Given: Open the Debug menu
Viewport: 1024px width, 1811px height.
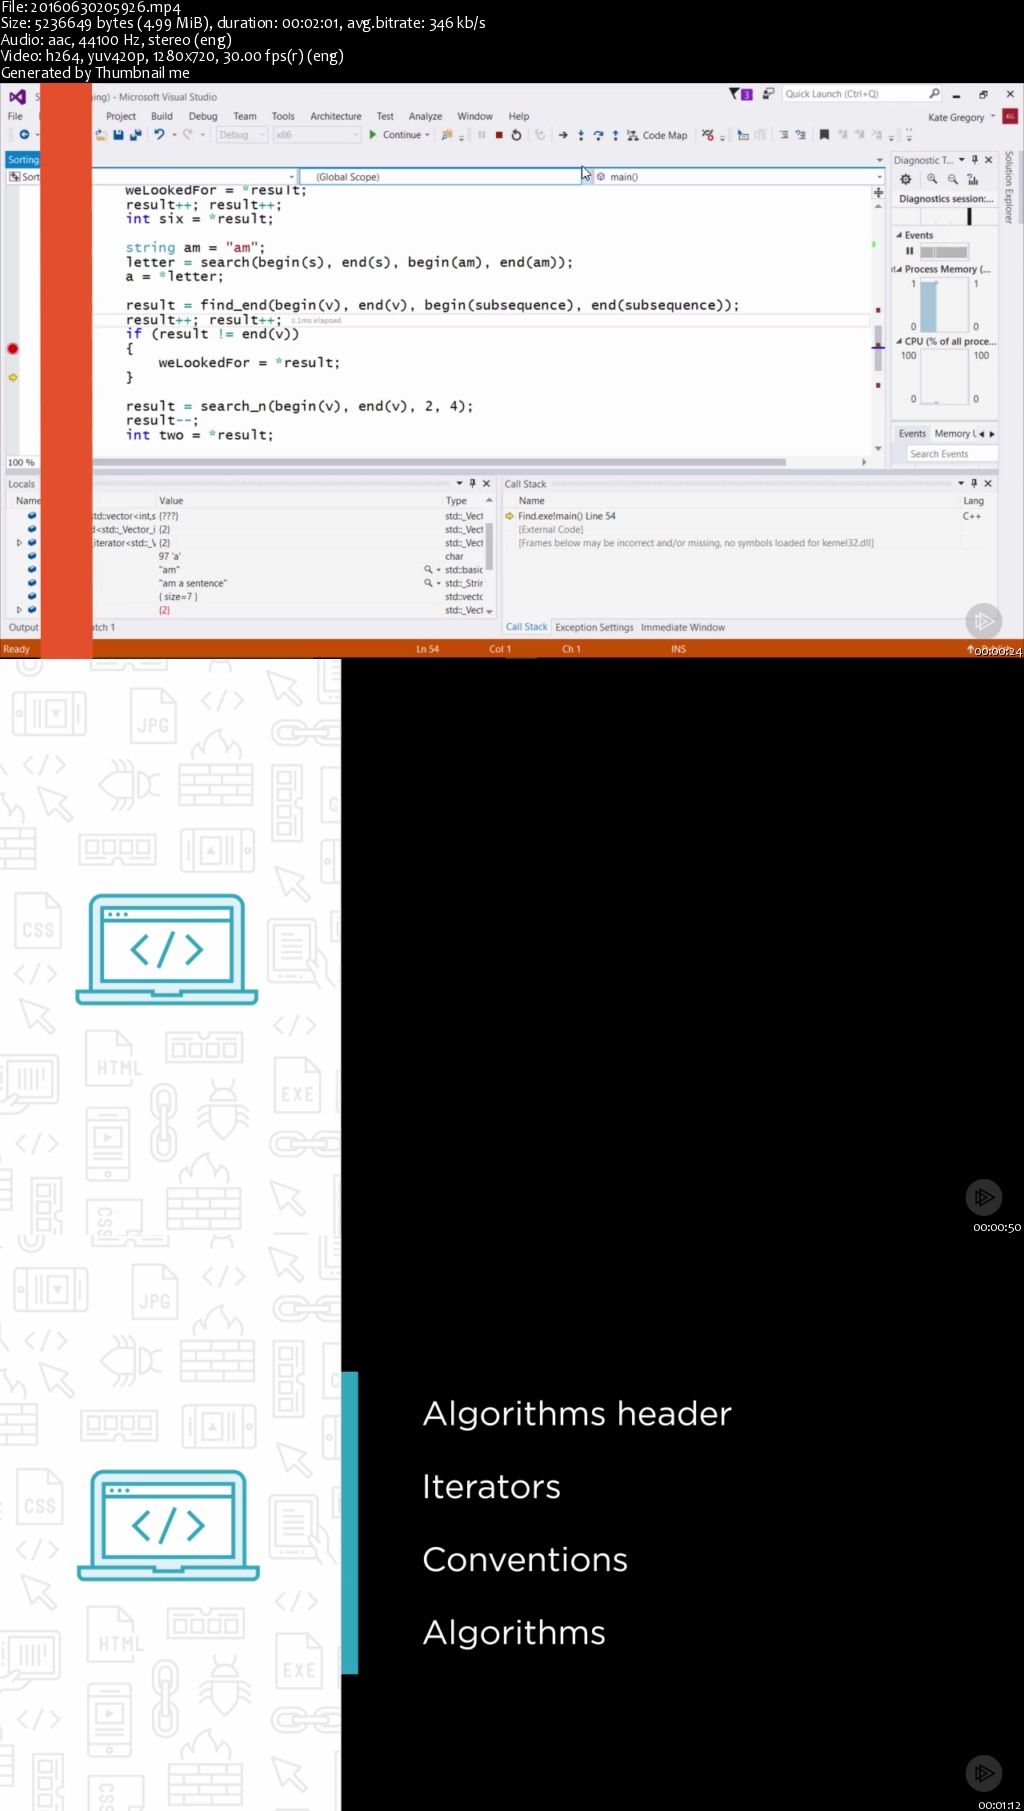Looking at the screenshot, I should (203, 116).
